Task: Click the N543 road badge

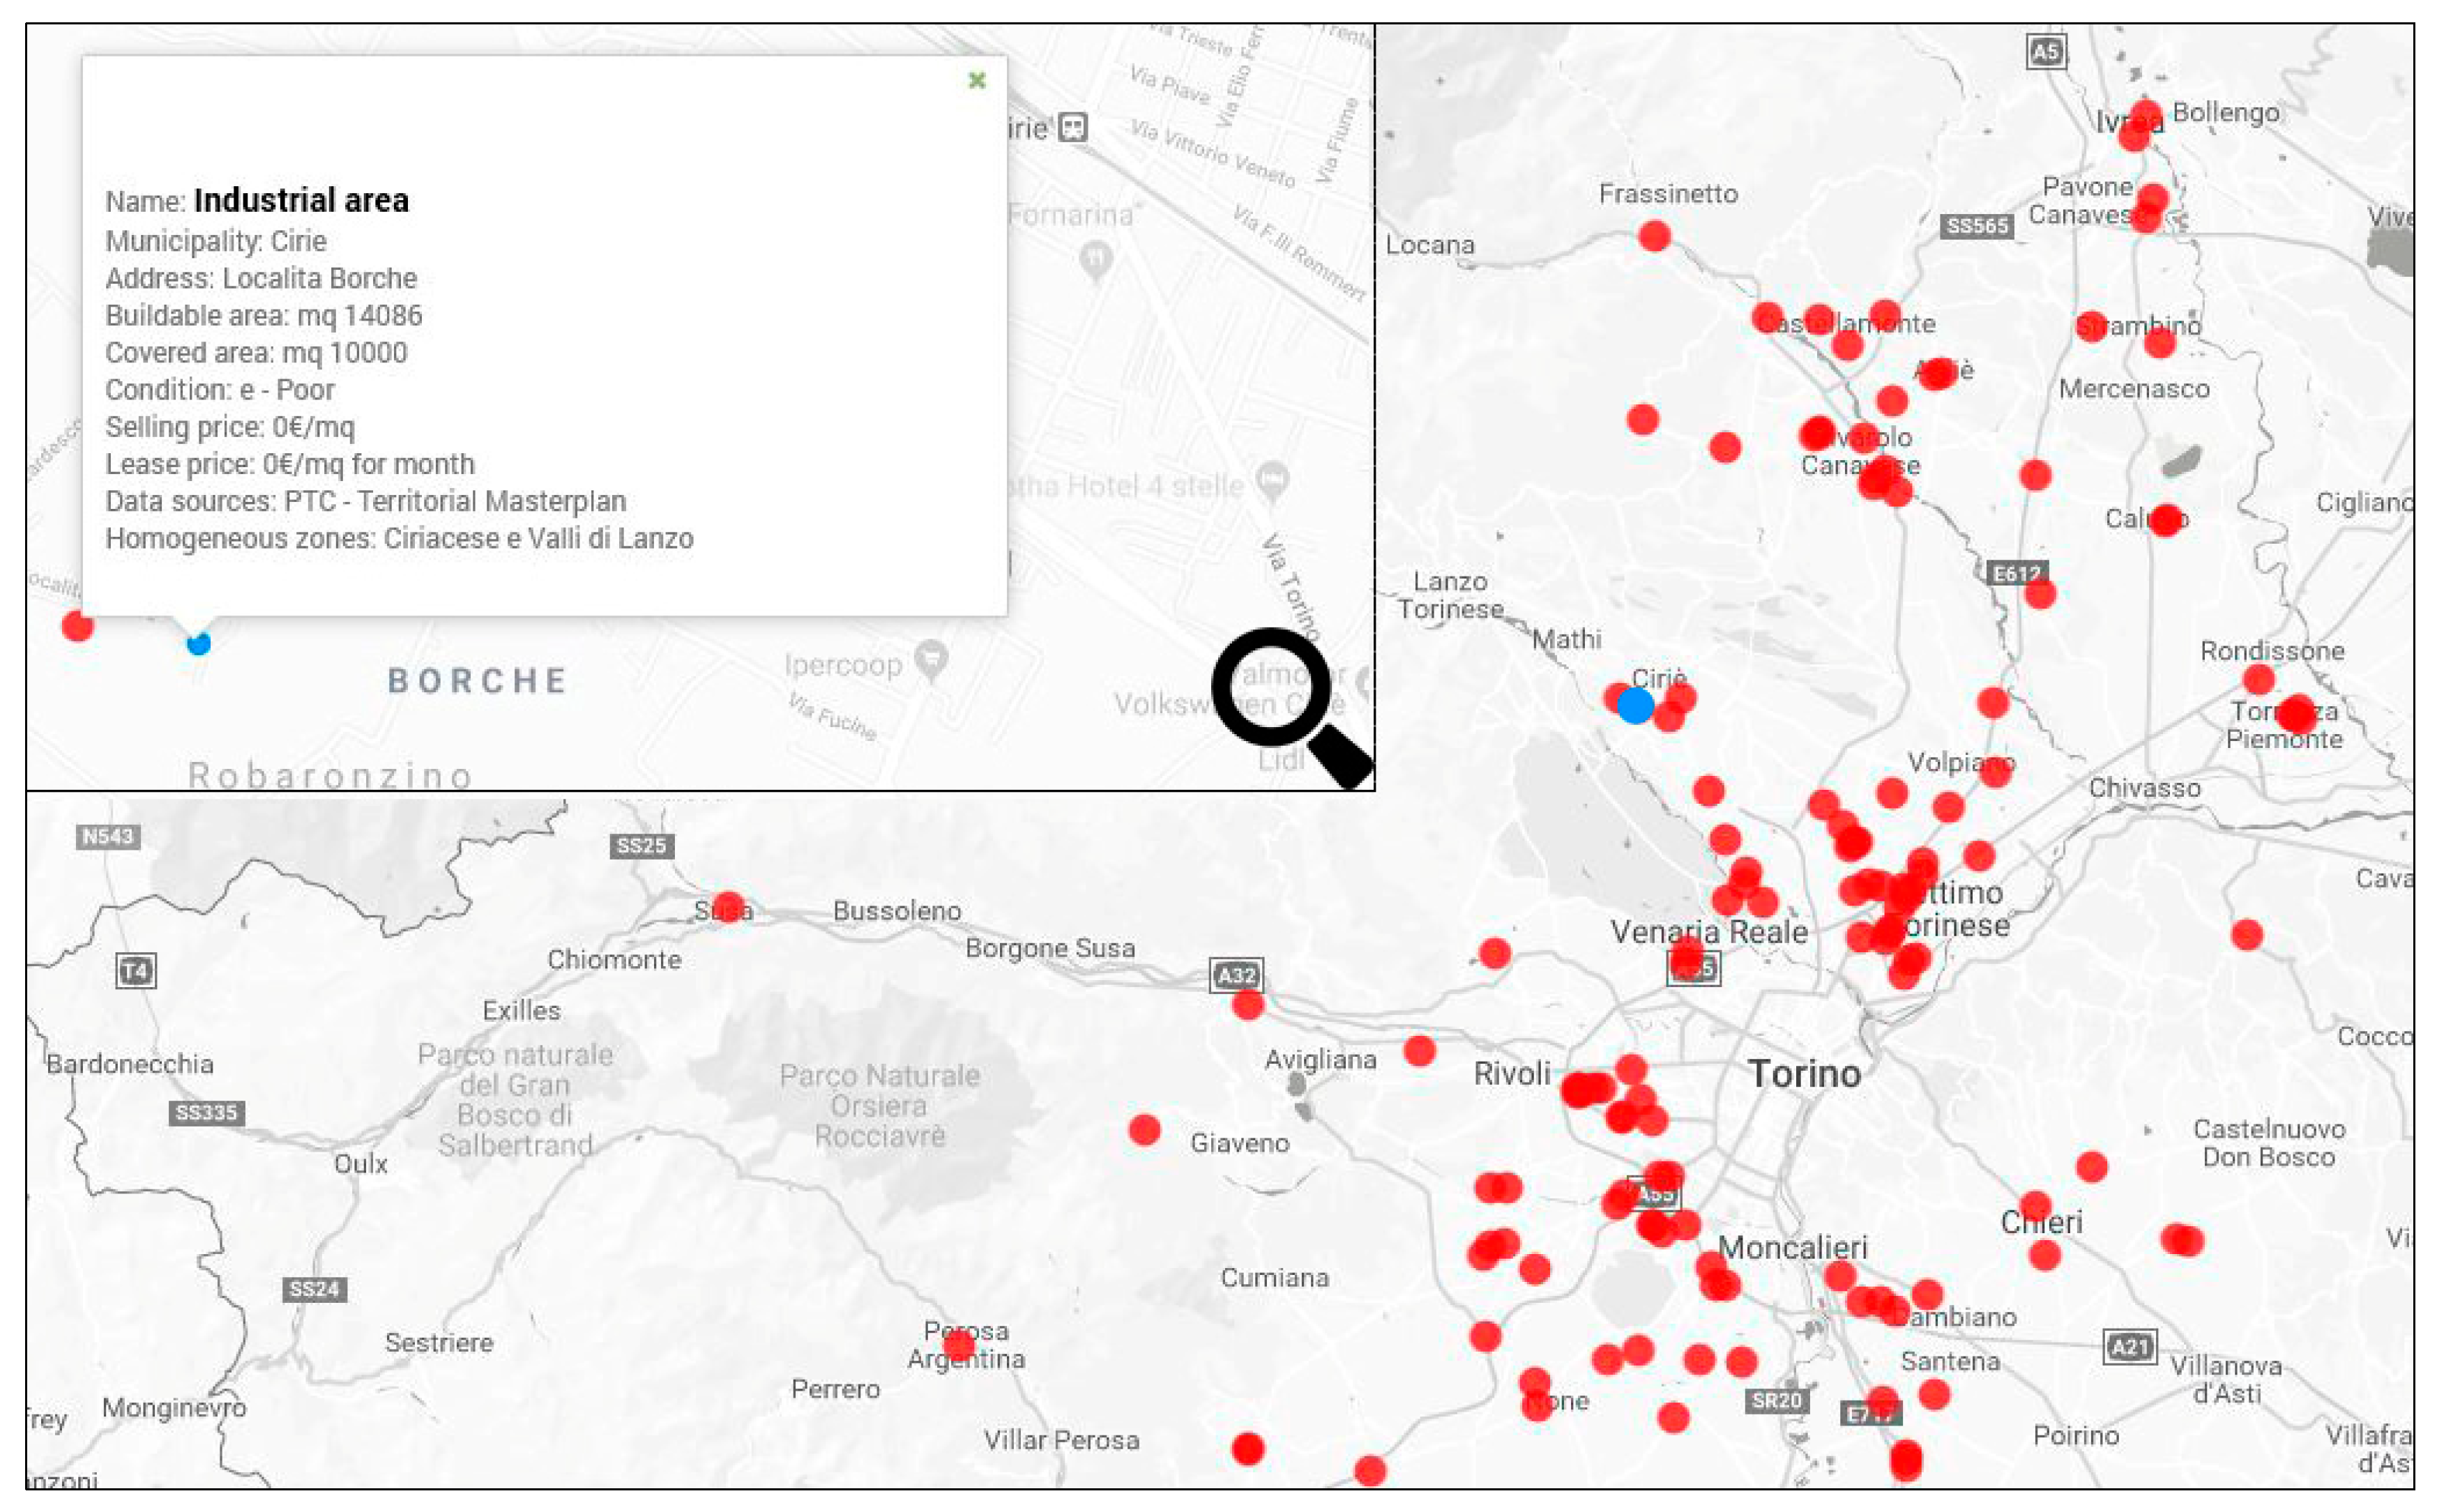Action: 107,836
